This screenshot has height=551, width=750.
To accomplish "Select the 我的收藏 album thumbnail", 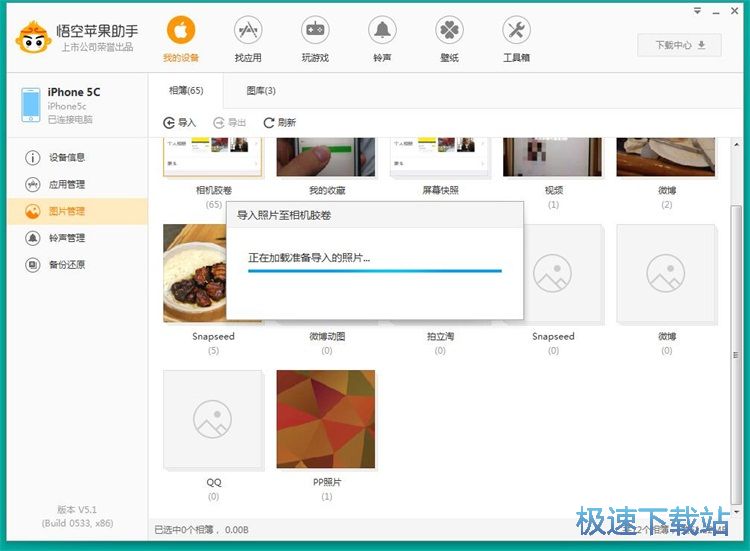I will (326, 157).
